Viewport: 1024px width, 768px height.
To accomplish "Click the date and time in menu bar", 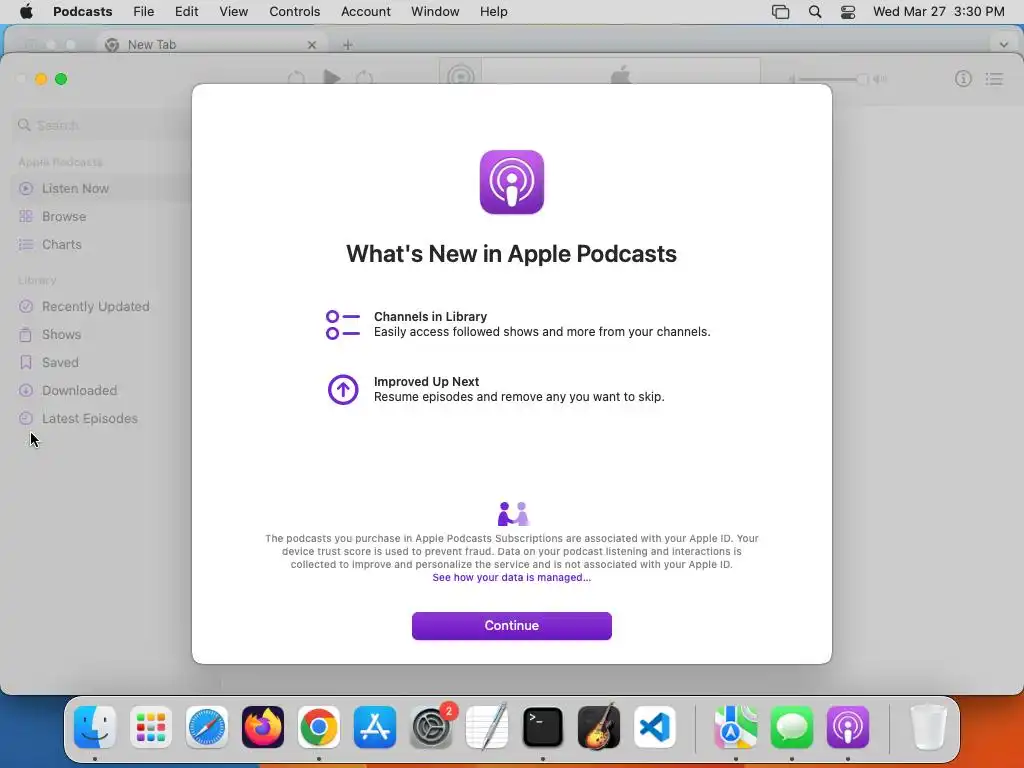I will (938, 12).
